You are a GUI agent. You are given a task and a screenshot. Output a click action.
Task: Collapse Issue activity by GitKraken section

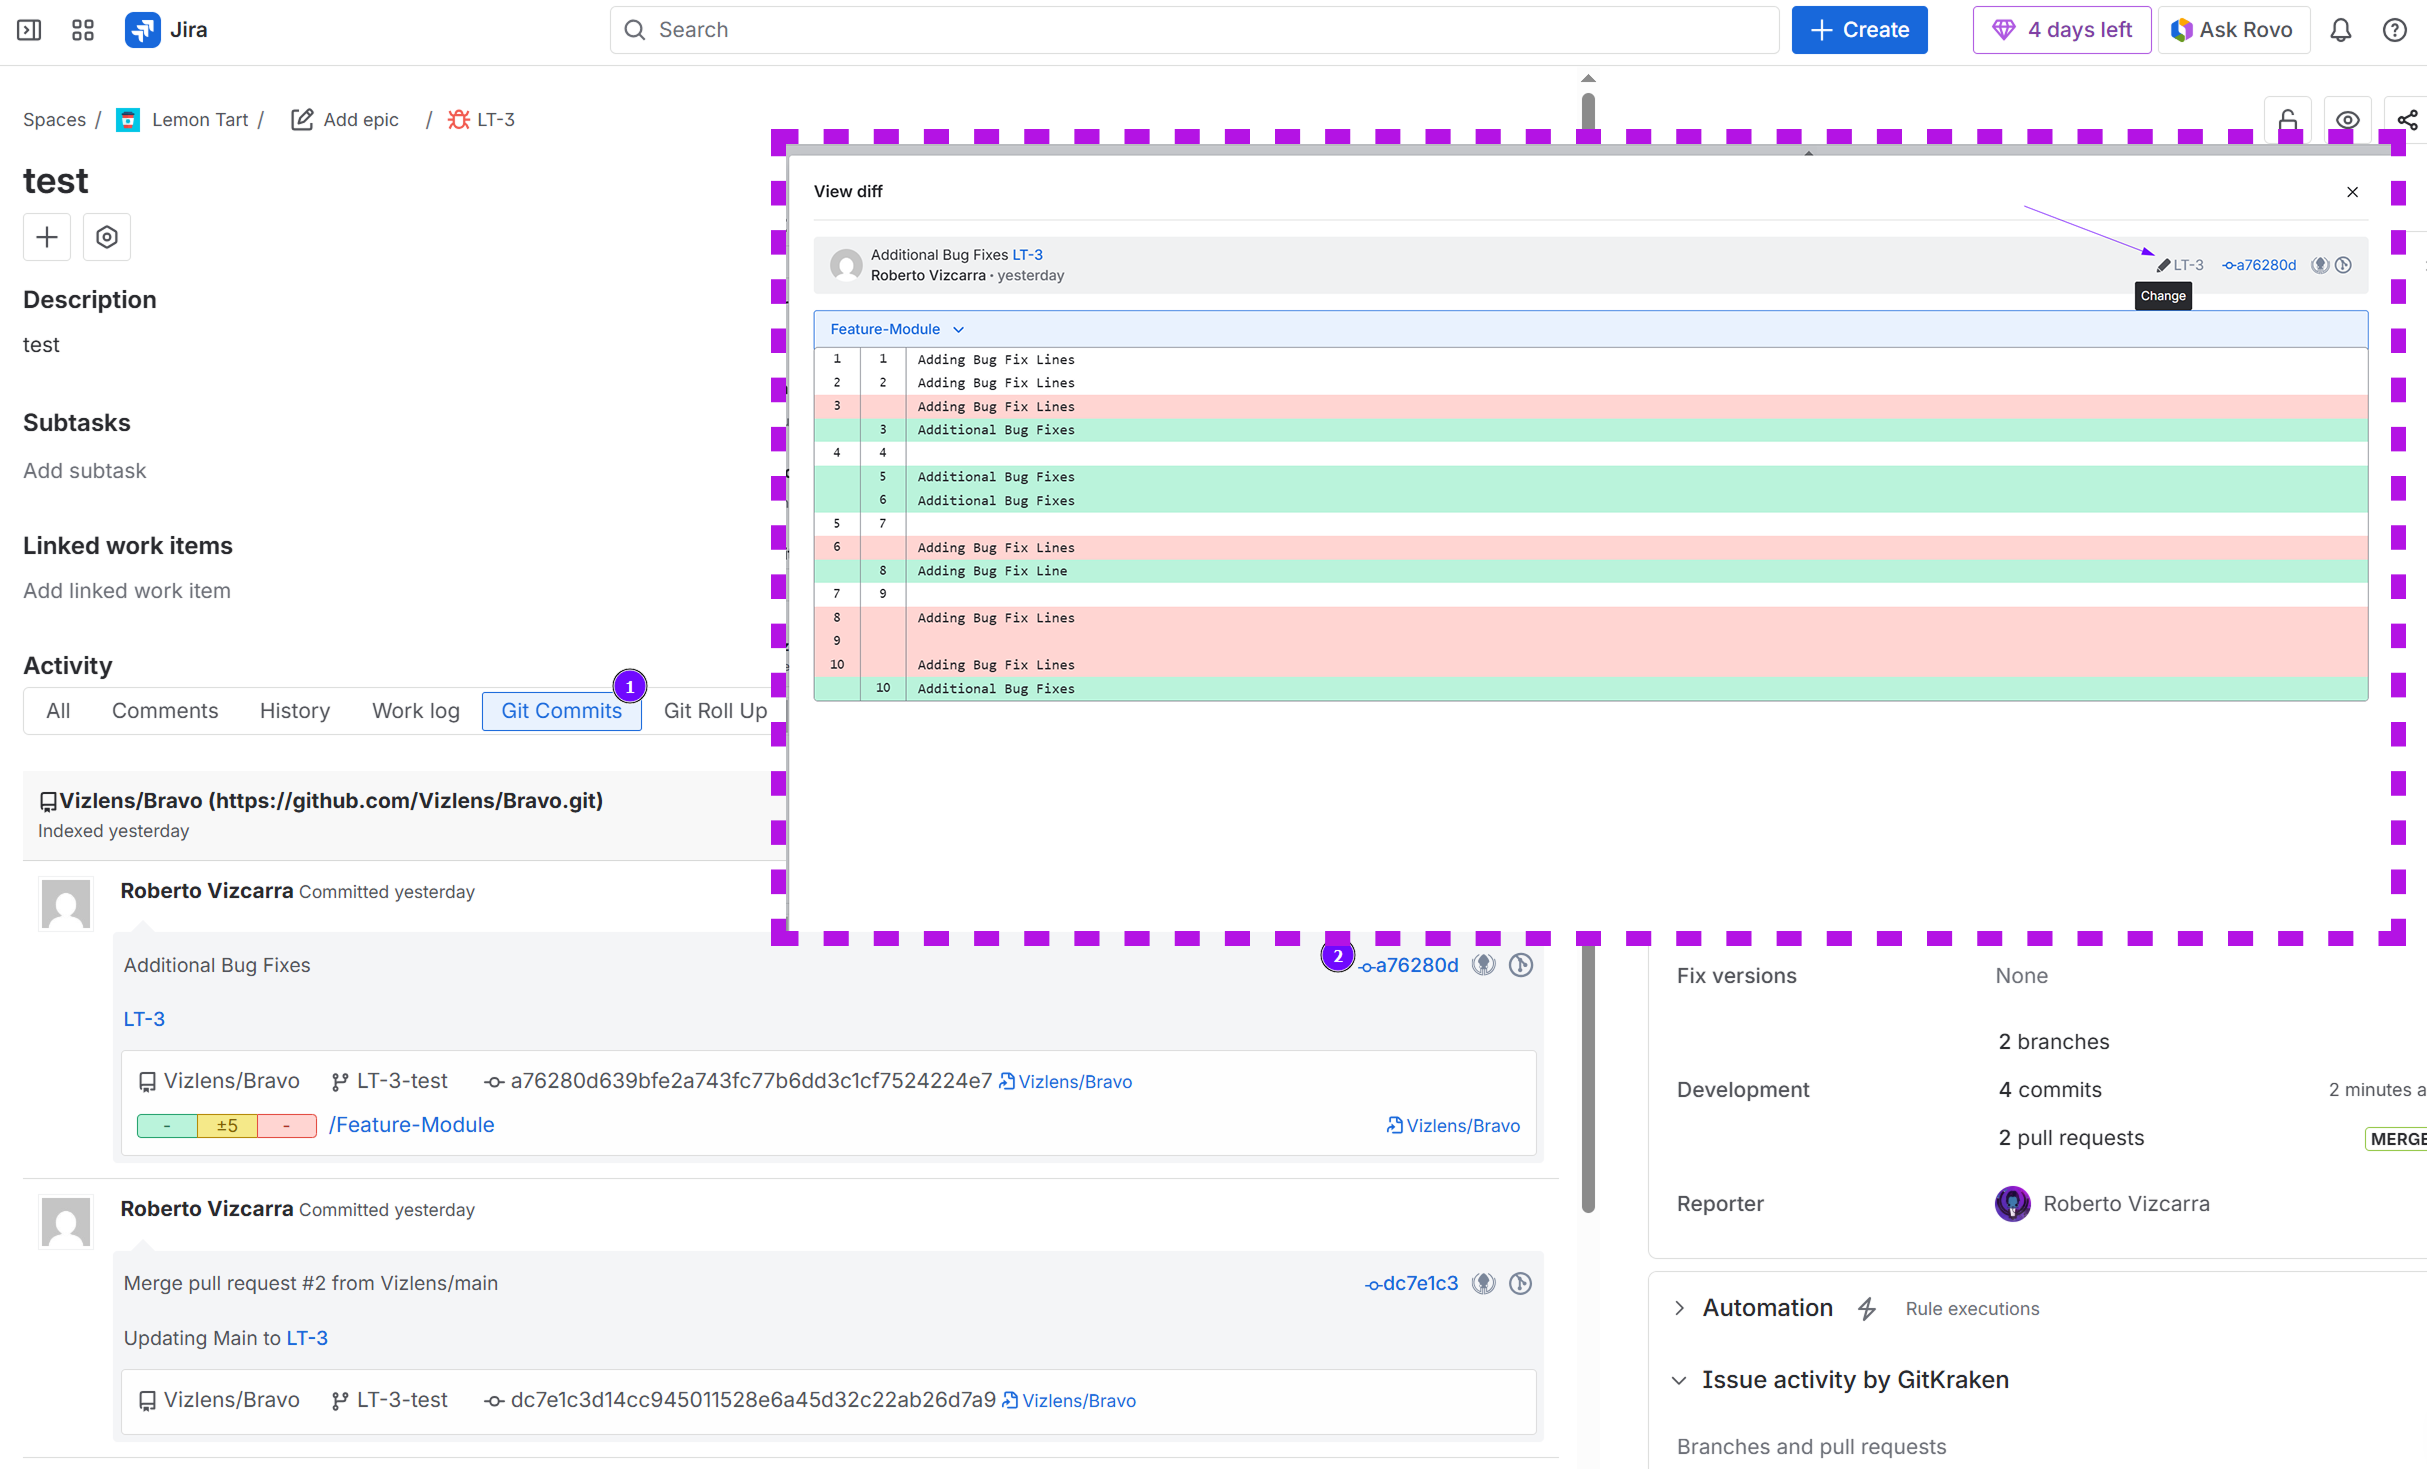pyautogui.click(x=1680, y=1380)
